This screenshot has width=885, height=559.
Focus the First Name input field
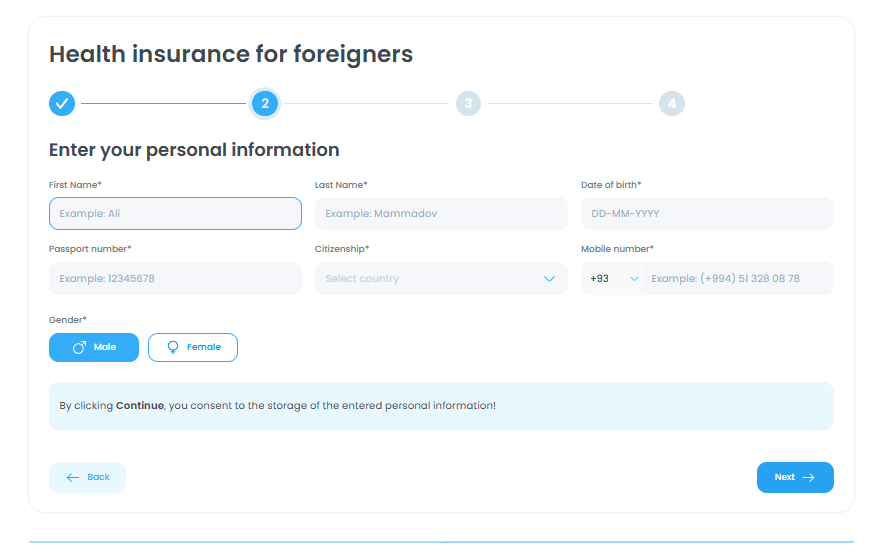[175, 213]
